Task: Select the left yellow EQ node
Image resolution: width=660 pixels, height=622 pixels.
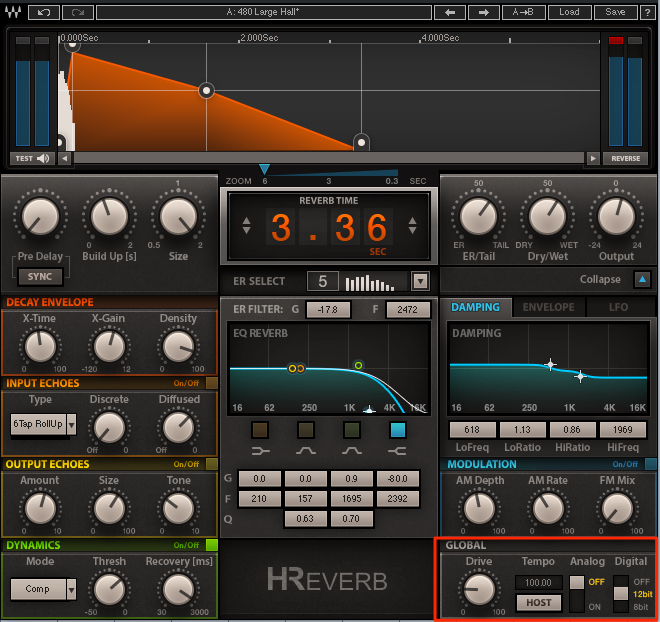Action: click(x=292, y=369)
